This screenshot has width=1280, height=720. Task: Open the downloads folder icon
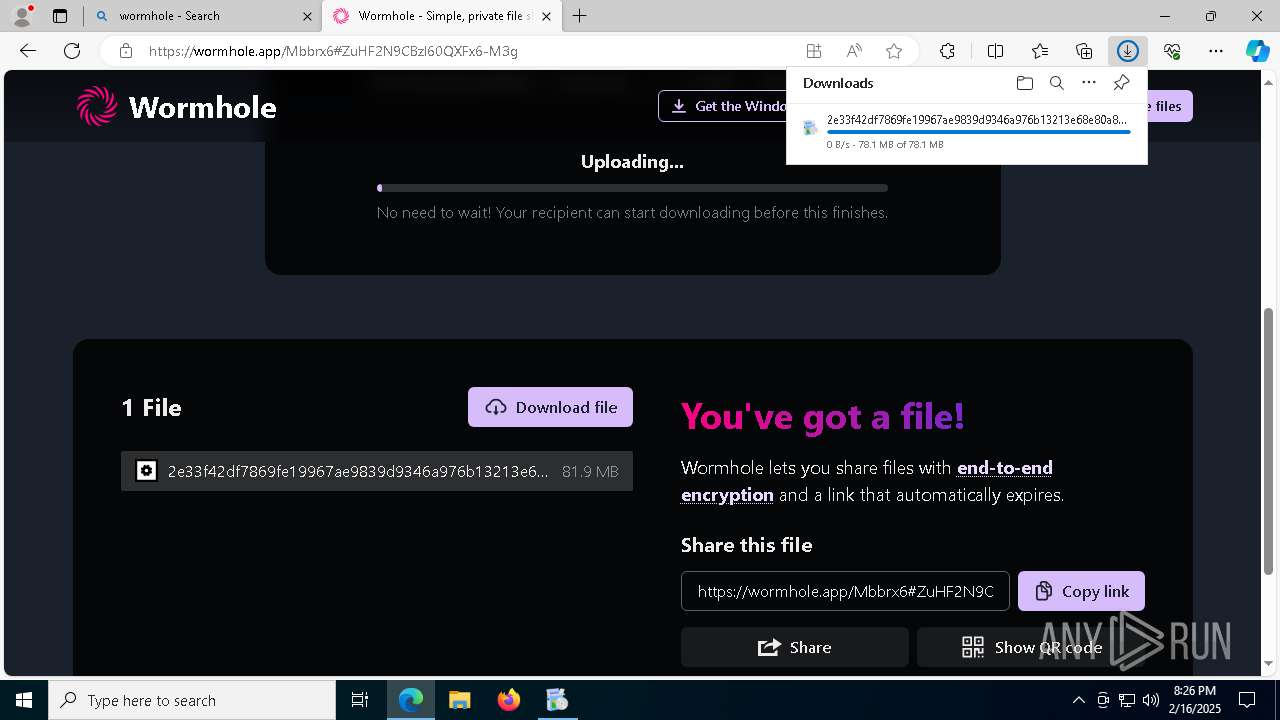click(1024, 83)
